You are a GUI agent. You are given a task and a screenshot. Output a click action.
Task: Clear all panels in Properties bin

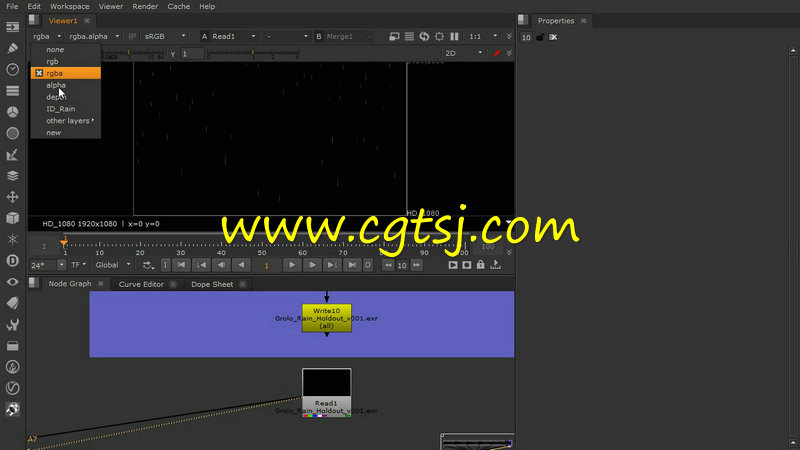(553, 37)
